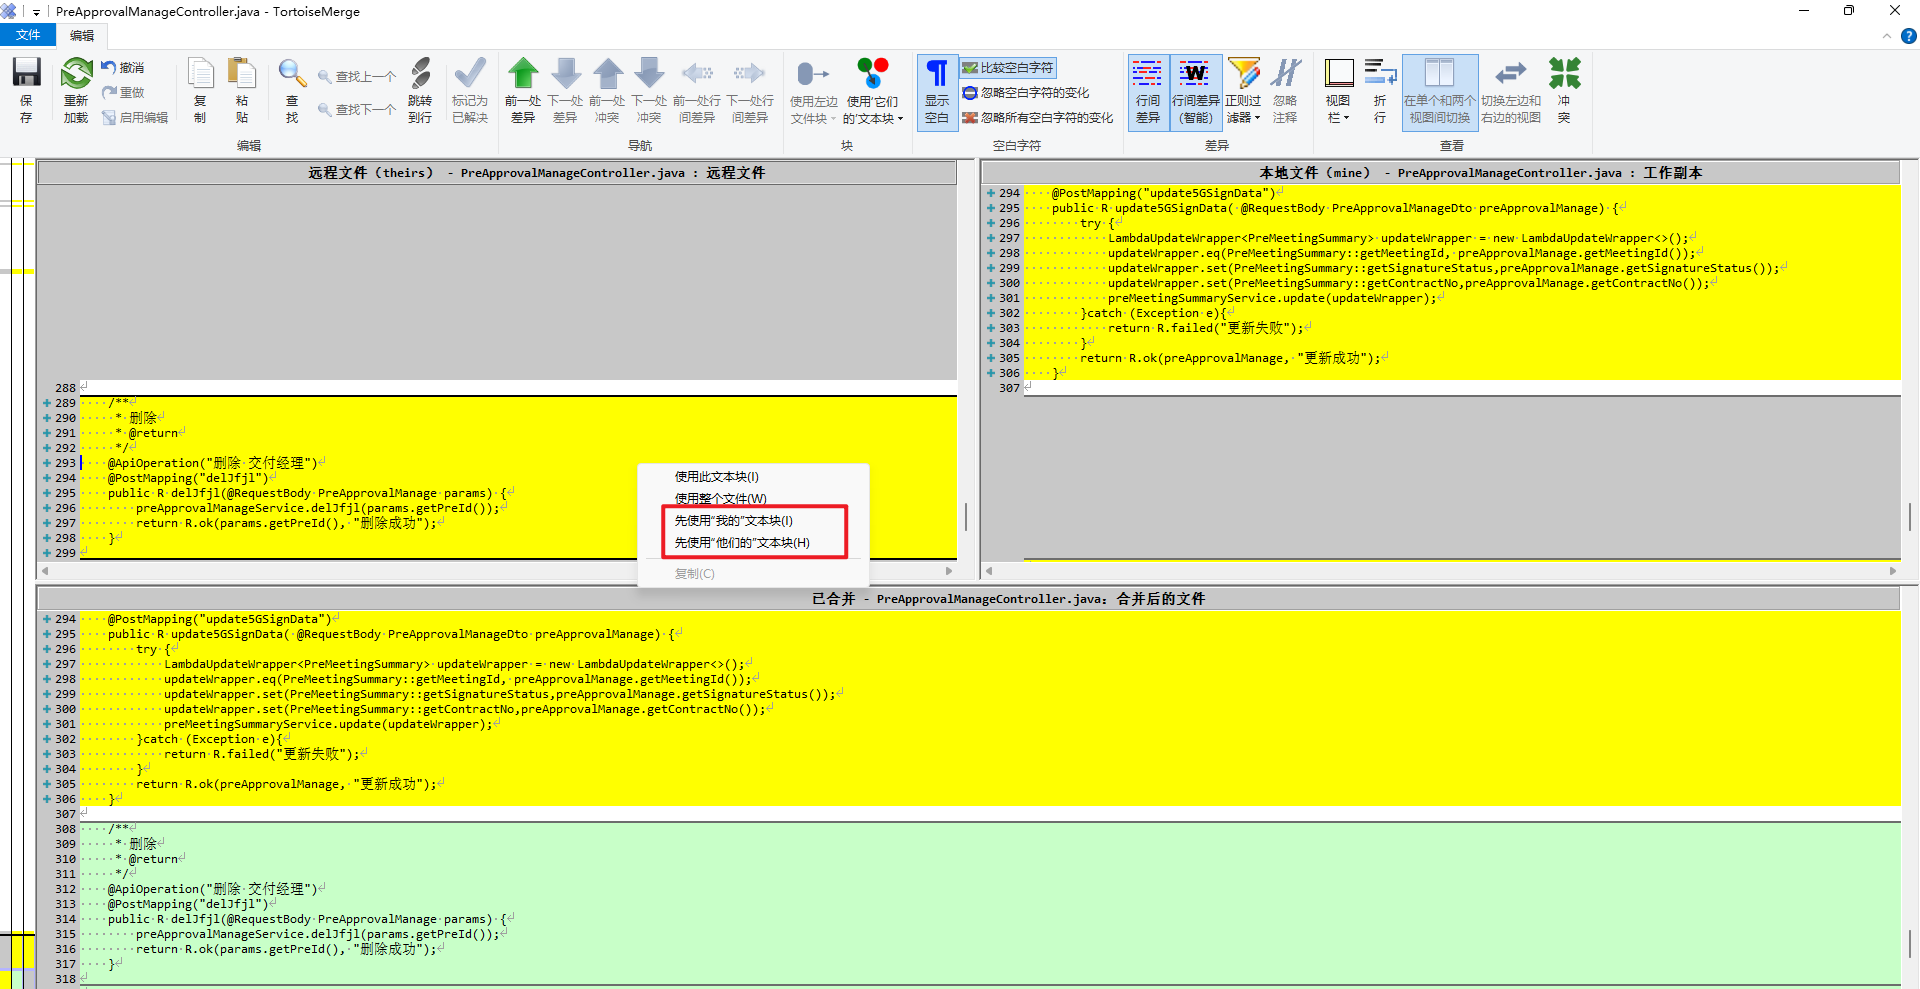Viewport: 1920px width, 989px height.
Task: Swap left and right views
Action: [1511, 90]
